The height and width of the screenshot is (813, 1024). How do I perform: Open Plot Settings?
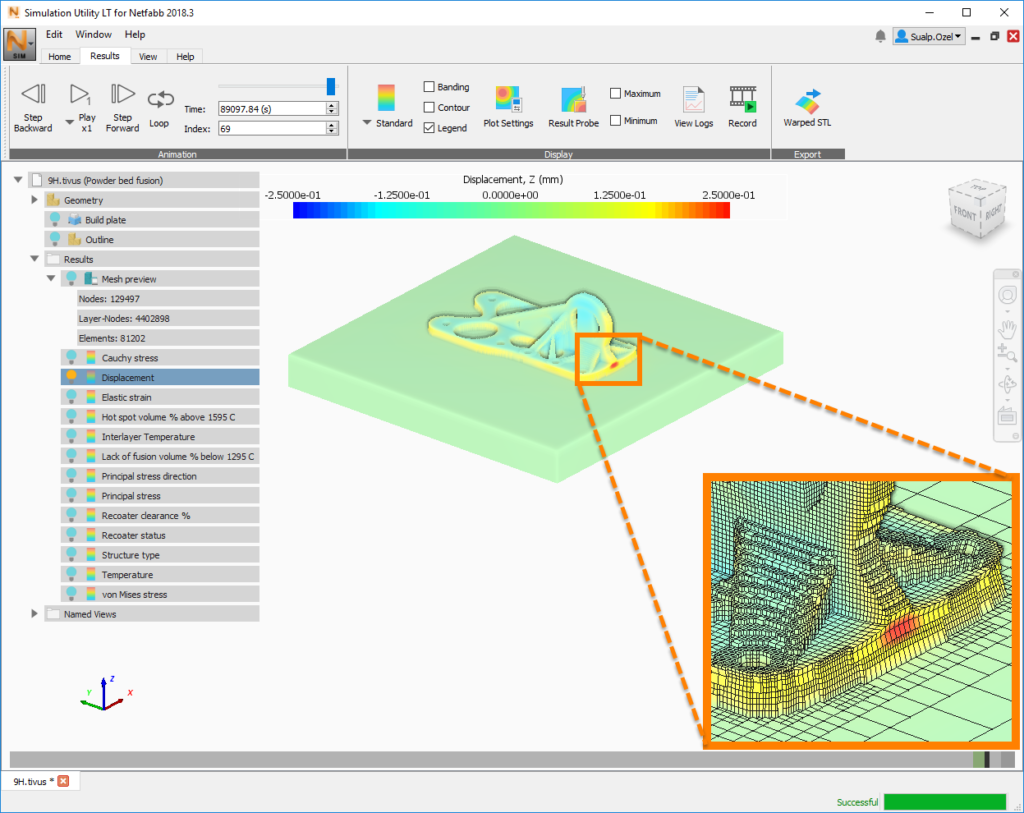click(508, 99)
